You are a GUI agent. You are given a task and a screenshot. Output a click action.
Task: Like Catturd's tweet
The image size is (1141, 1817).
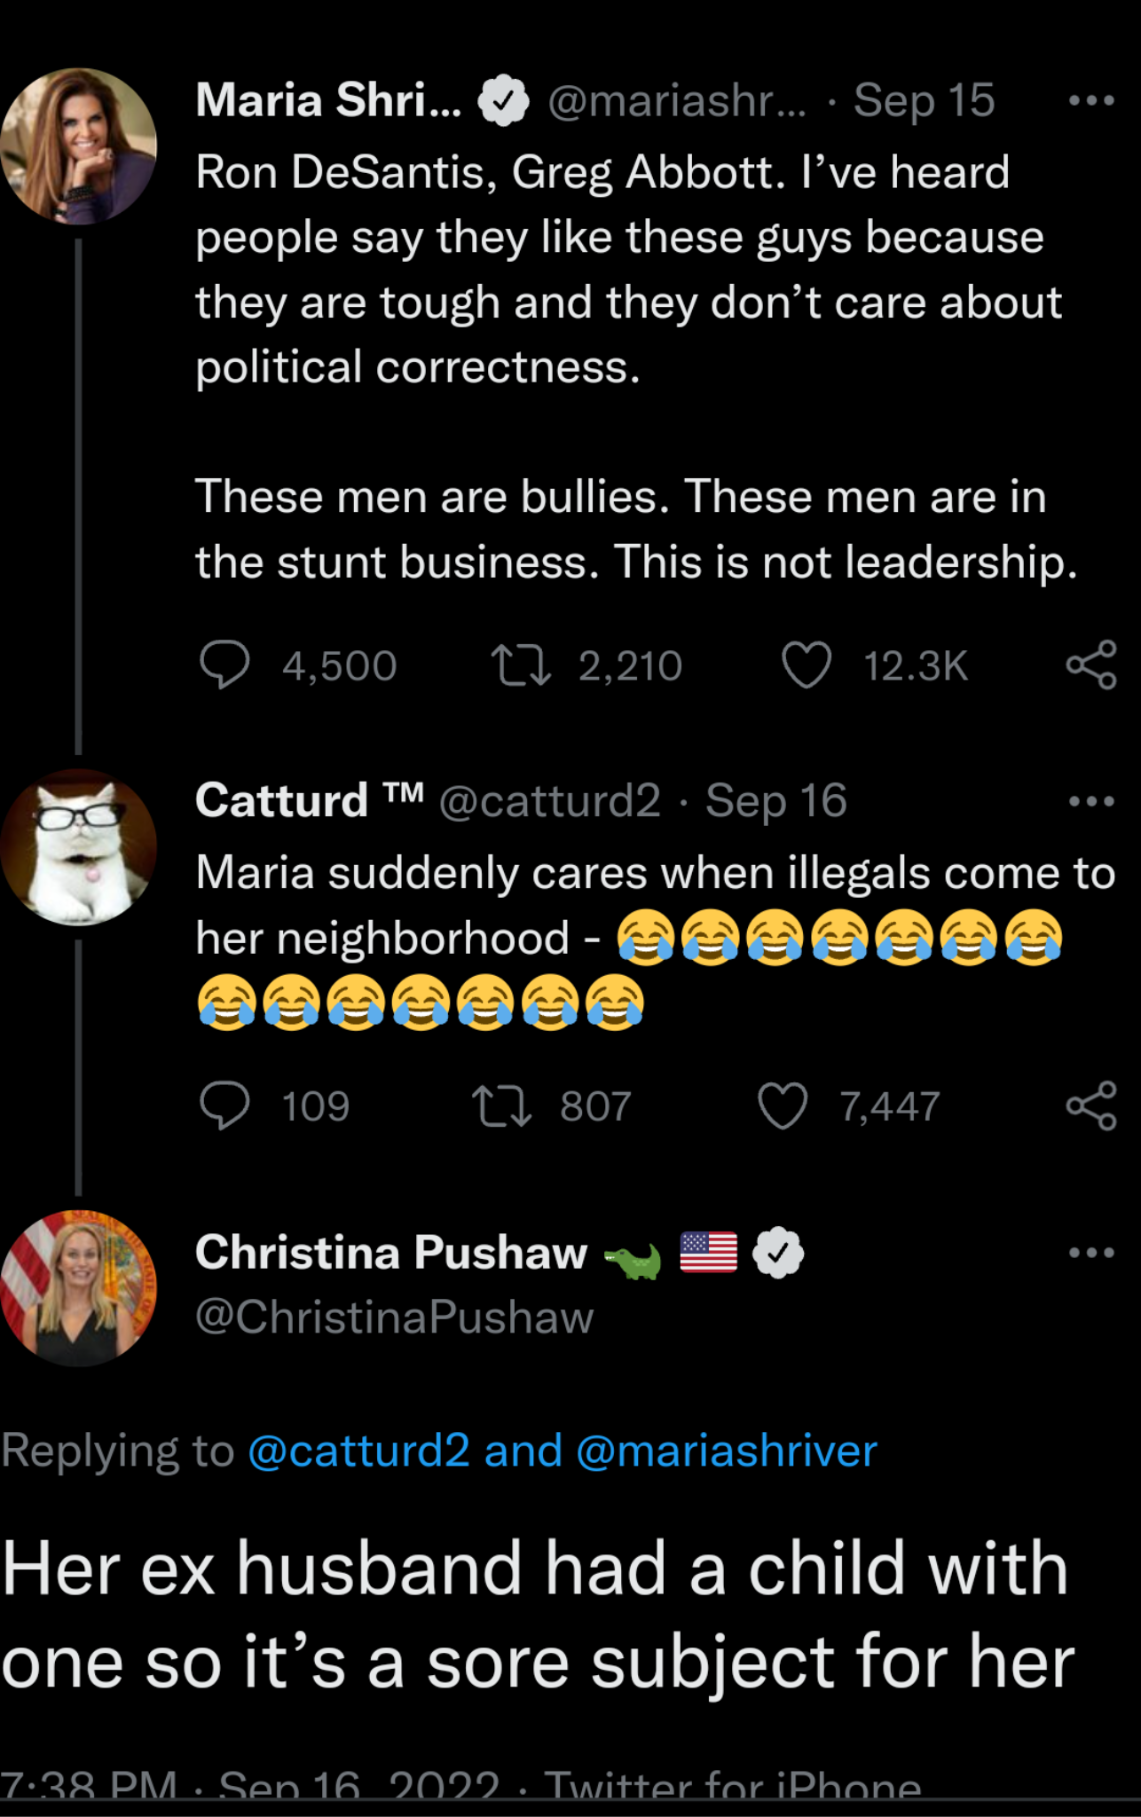pyautogui.click(x=782, y=1106)
